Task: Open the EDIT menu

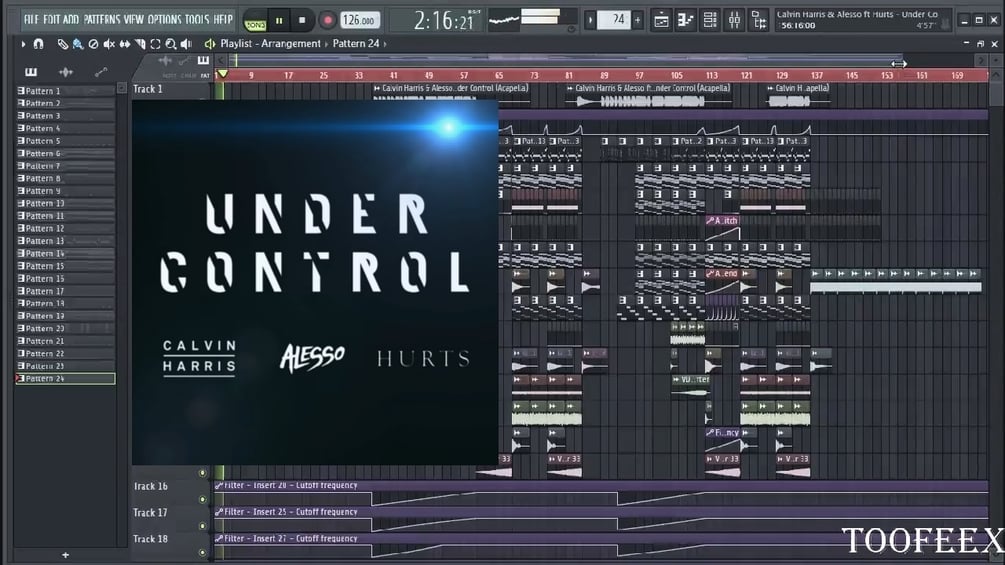Action: [52, 19]
